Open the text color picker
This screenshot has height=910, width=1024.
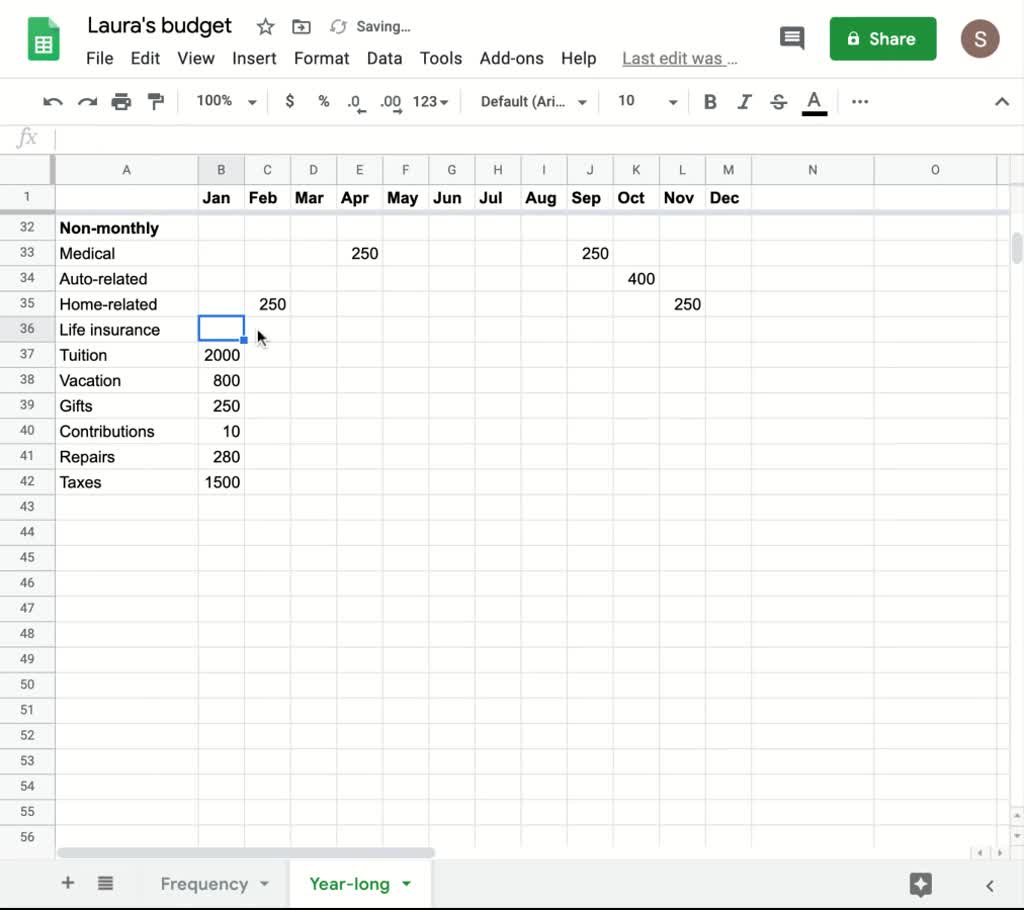point(813,101)
